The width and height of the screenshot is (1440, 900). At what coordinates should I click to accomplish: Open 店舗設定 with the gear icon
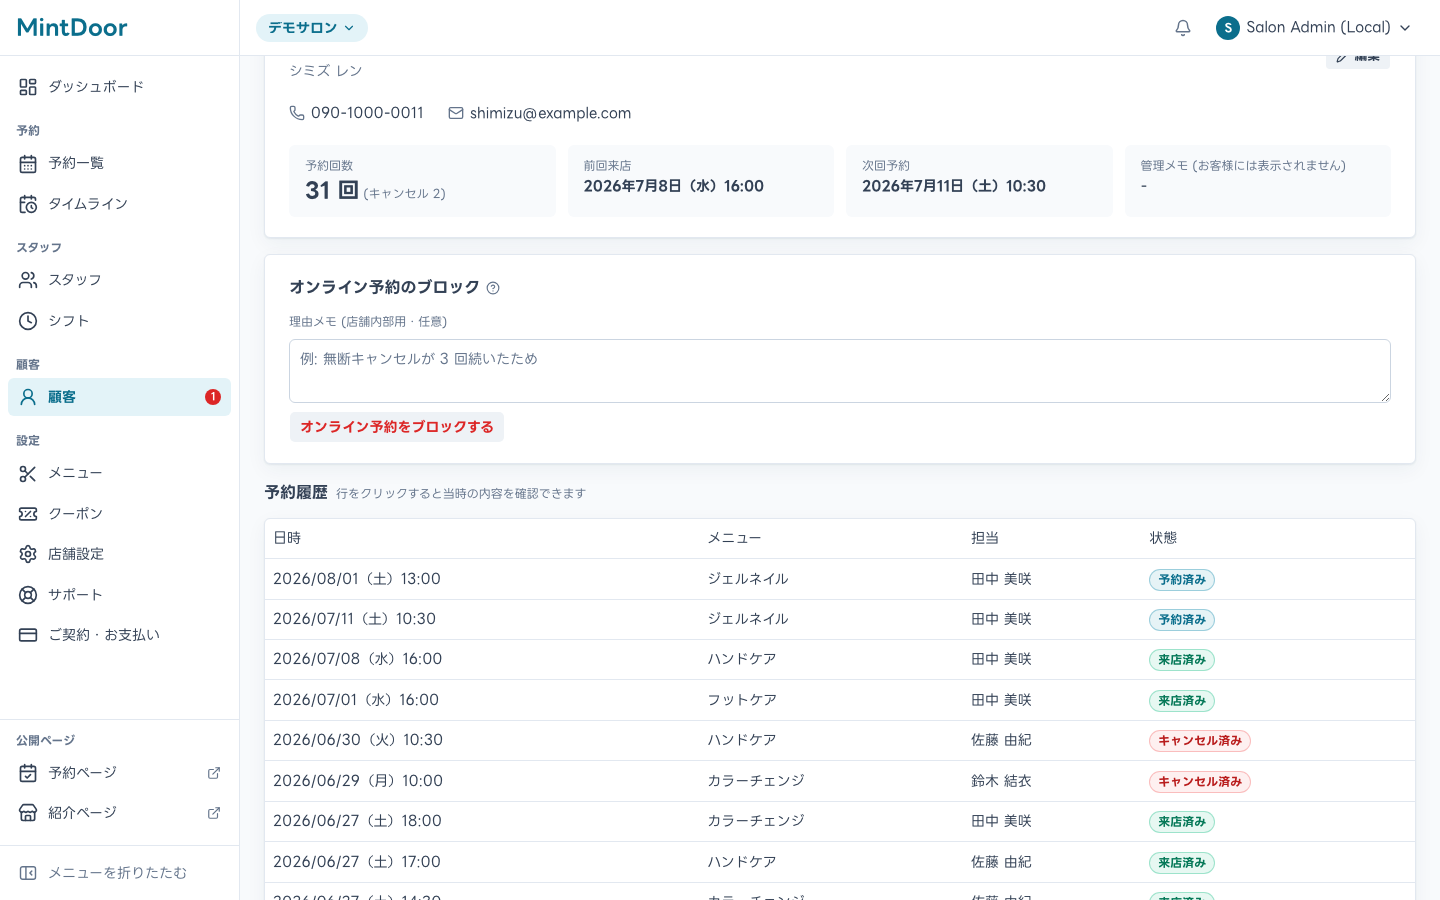tap(119, 554)
